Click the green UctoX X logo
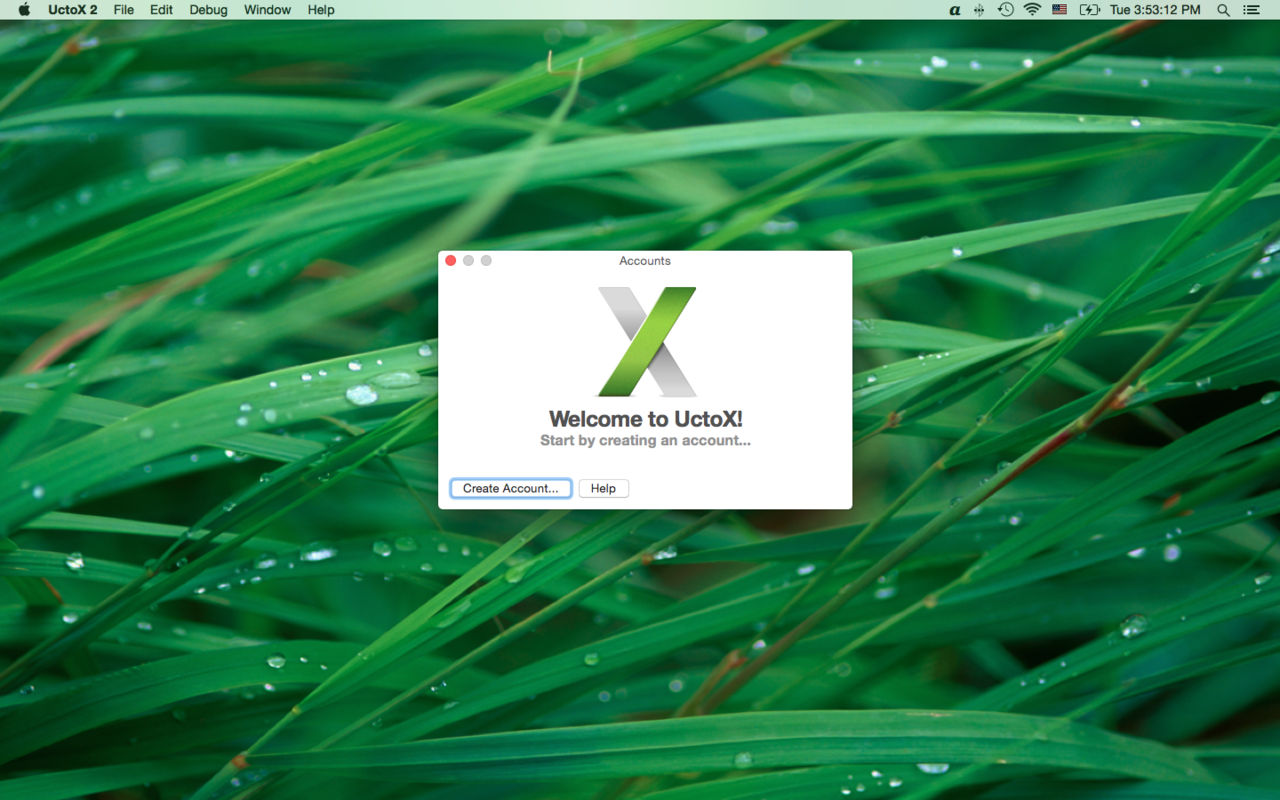 tap(647, 341)
